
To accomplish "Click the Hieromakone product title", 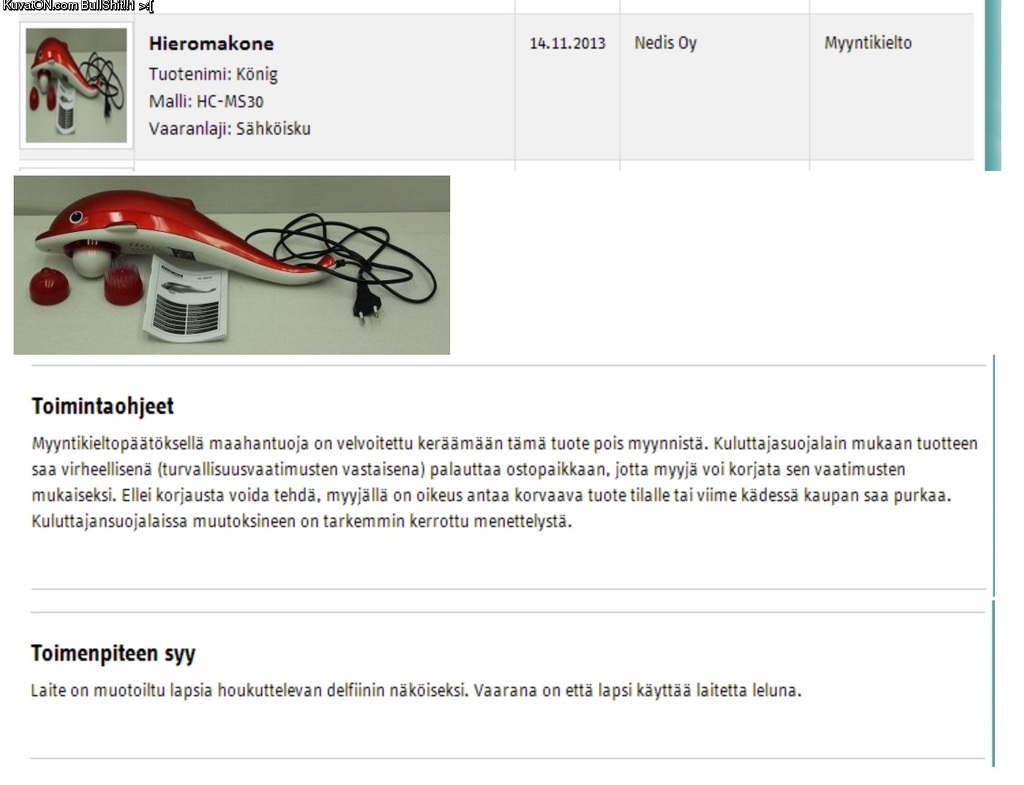I will tap(211, 44).
